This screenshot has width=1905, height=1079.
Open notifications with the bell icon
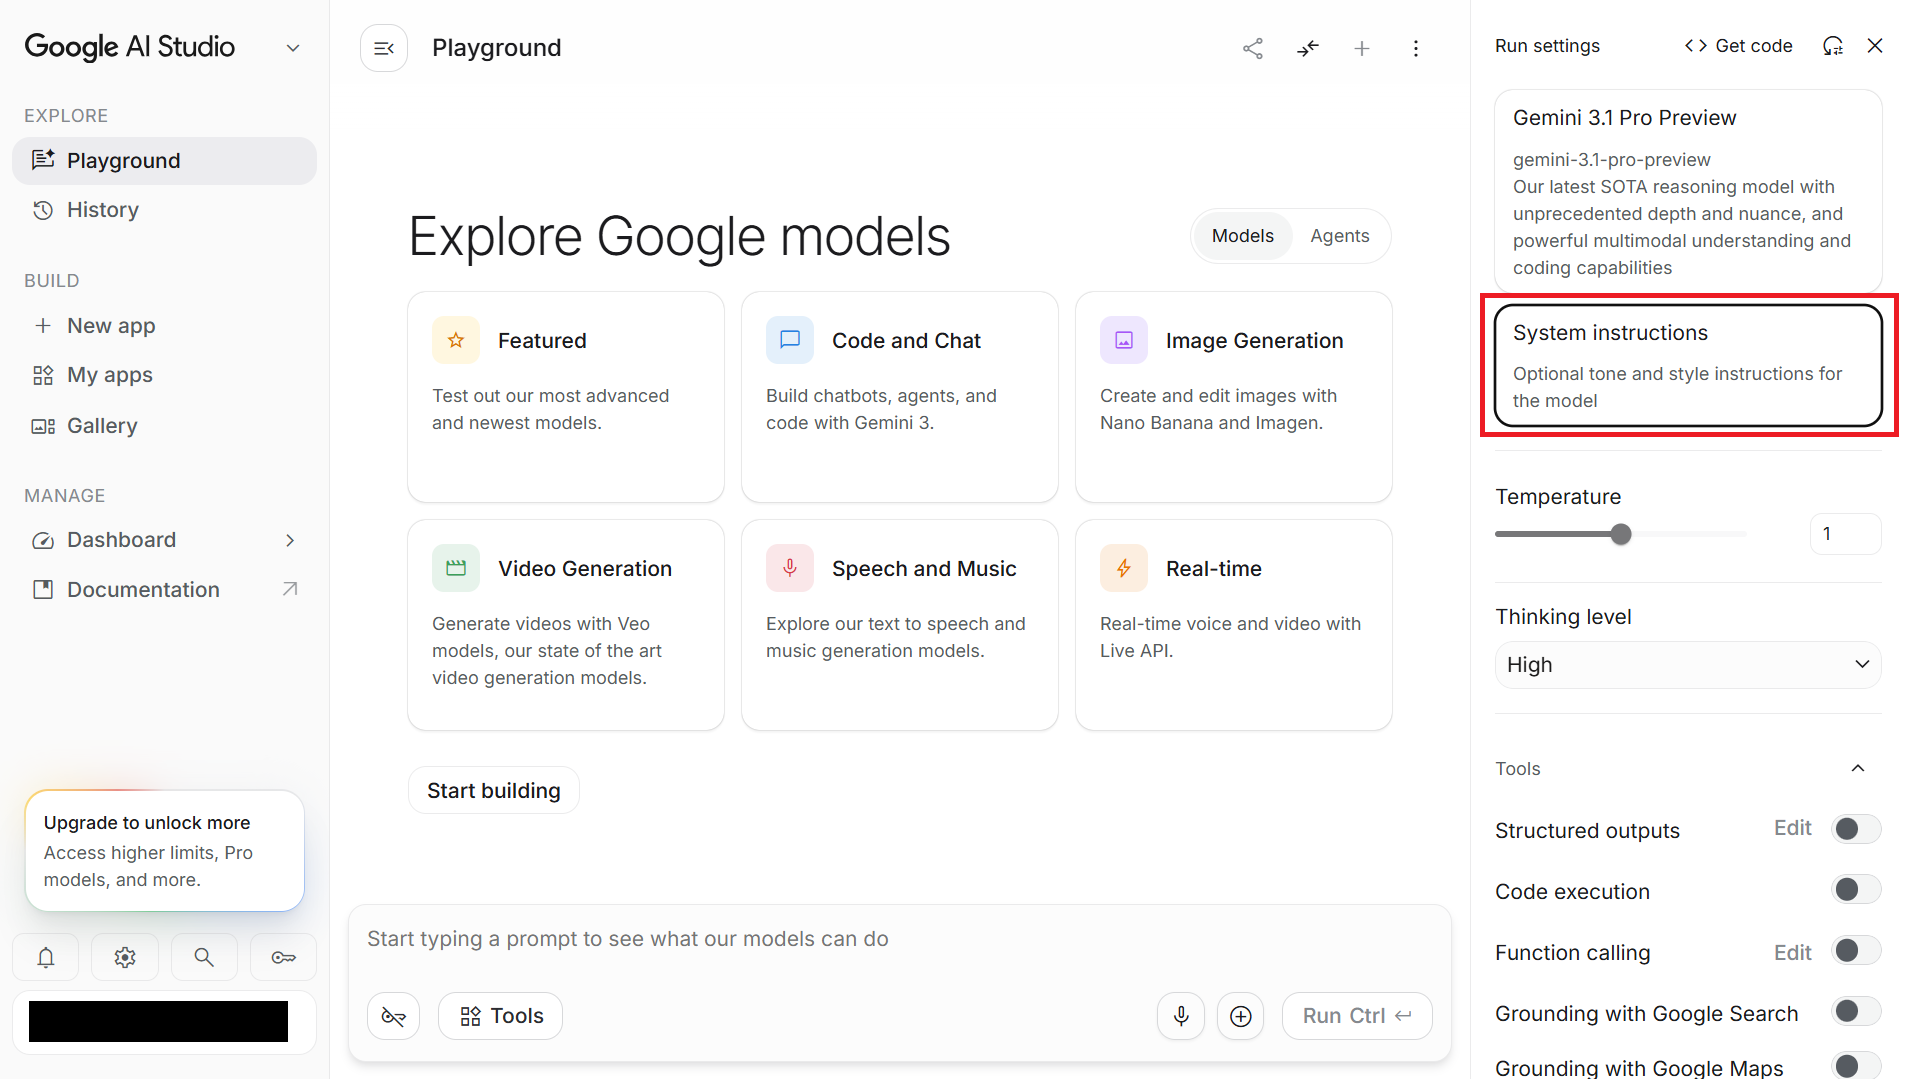pos(46,957)
